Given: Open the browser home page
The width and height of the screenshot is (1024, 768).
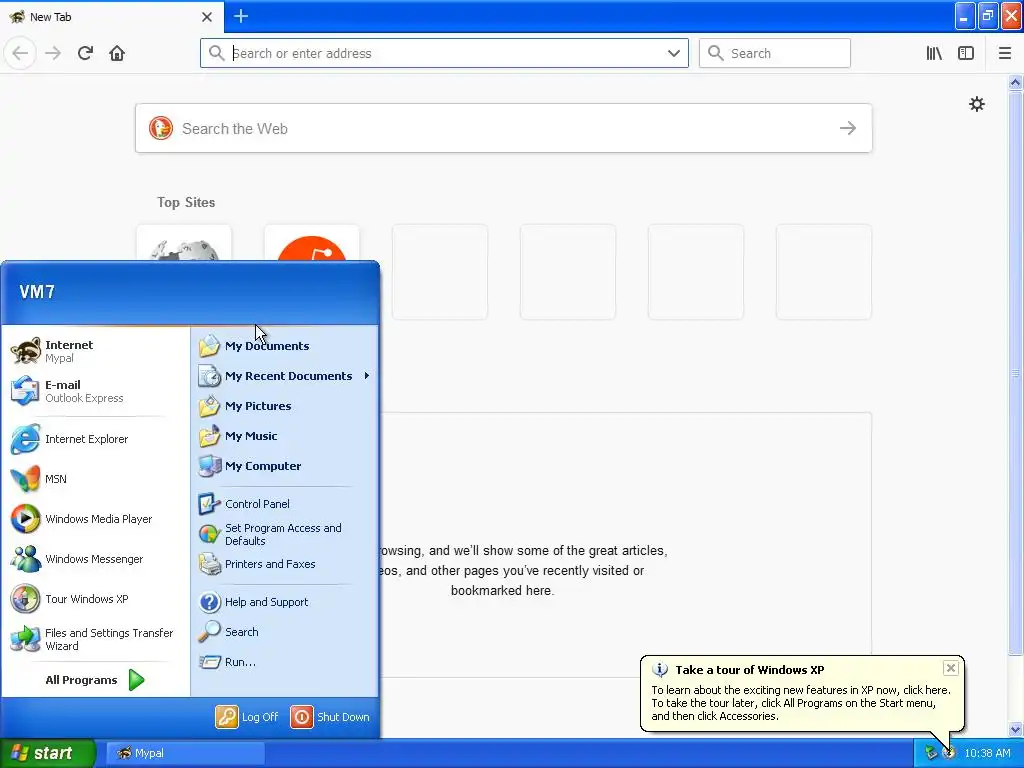Looking at the screenshot, I should pos(117,53).
